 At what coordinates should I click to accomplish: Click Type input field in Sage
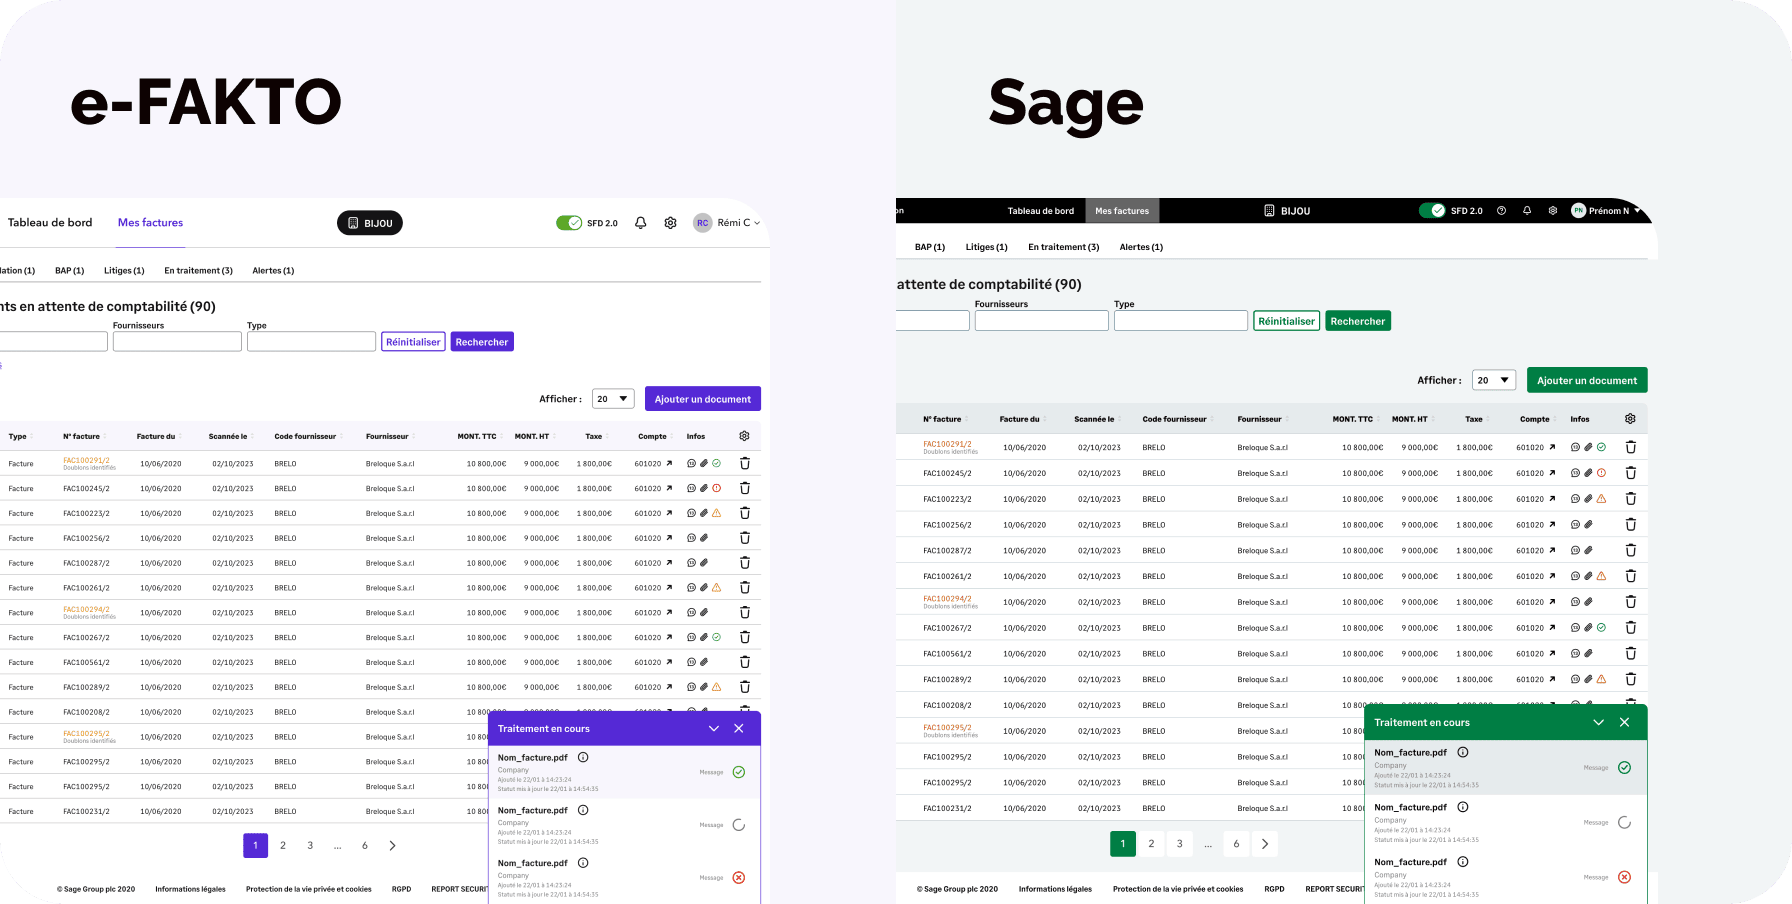[1181, 321]
